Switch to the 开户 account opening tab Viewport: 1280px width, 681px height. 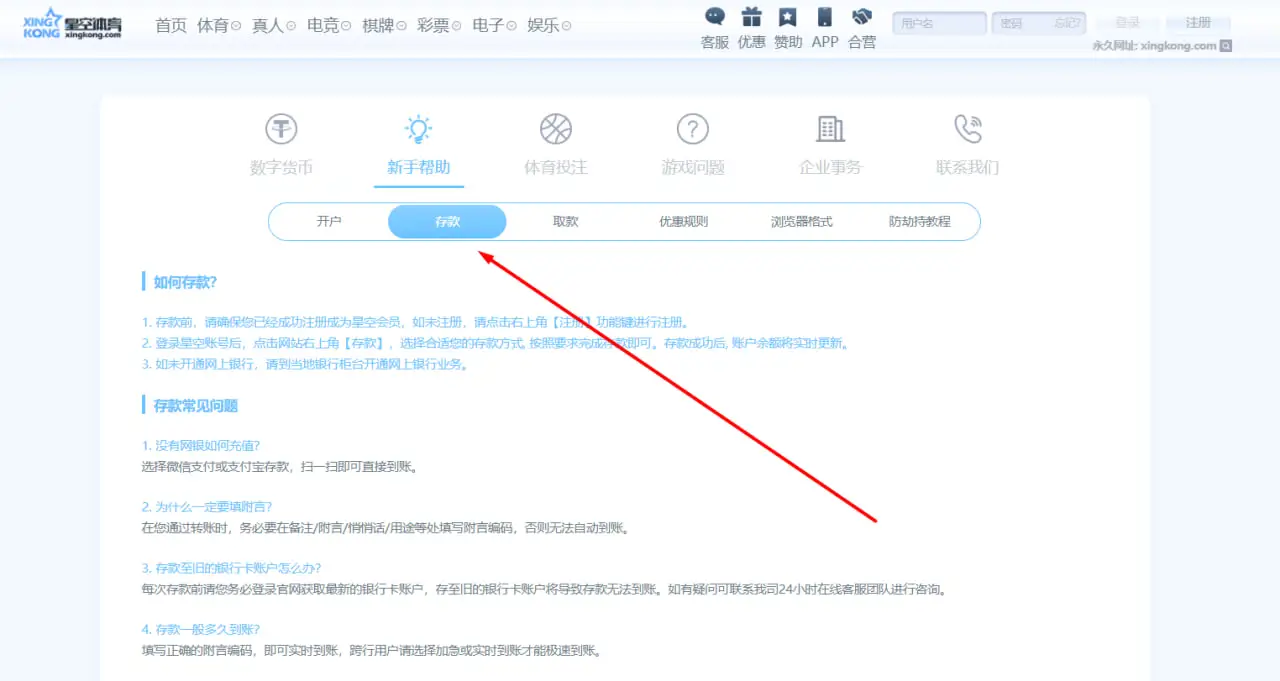[x=329, y=222]
